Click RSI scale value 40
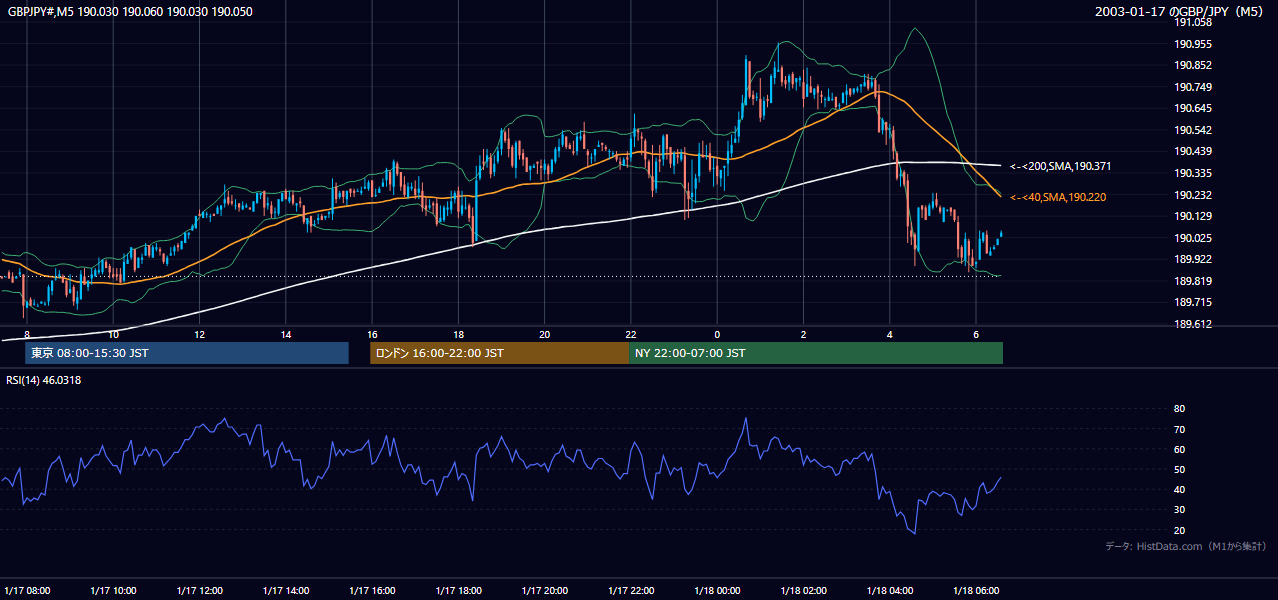The image size is (1278, 600). coord(1179,489)
